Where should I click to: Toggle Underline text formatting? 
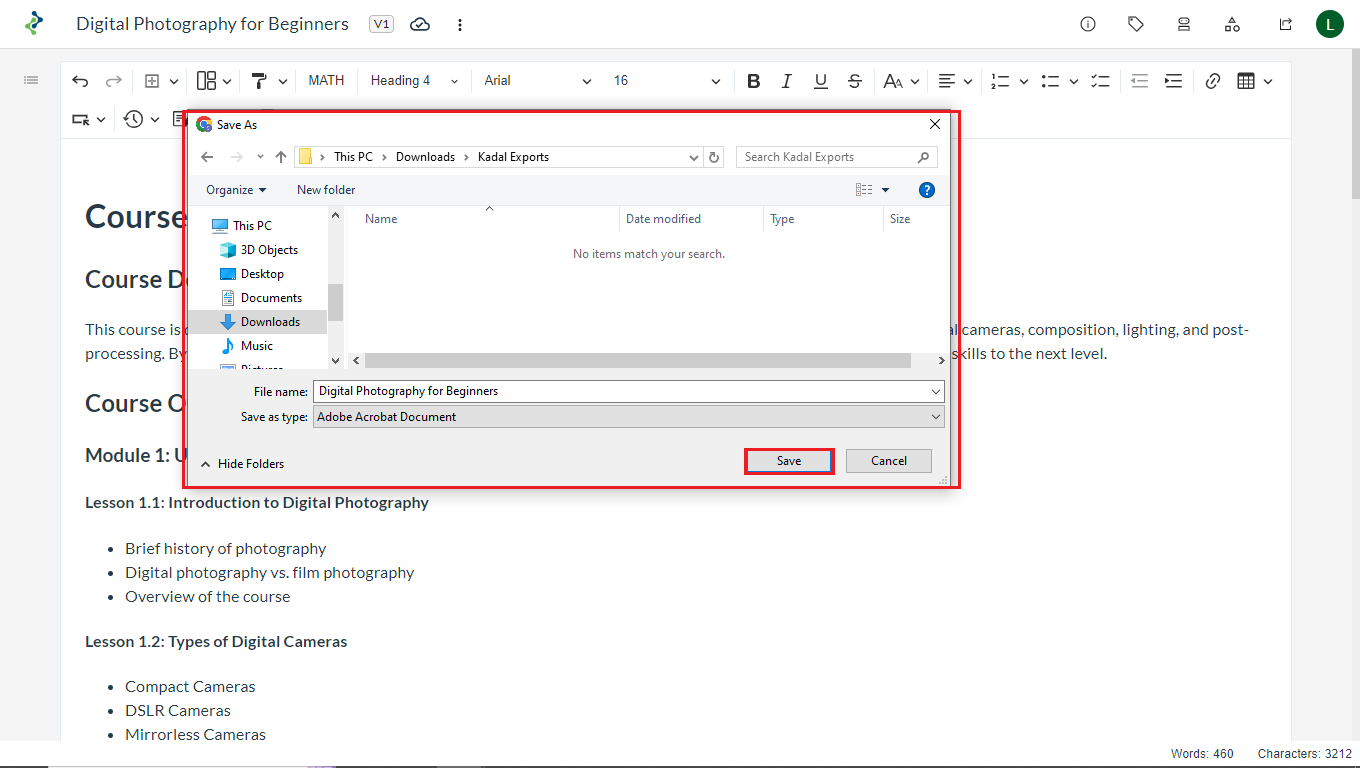coord(821,81)
